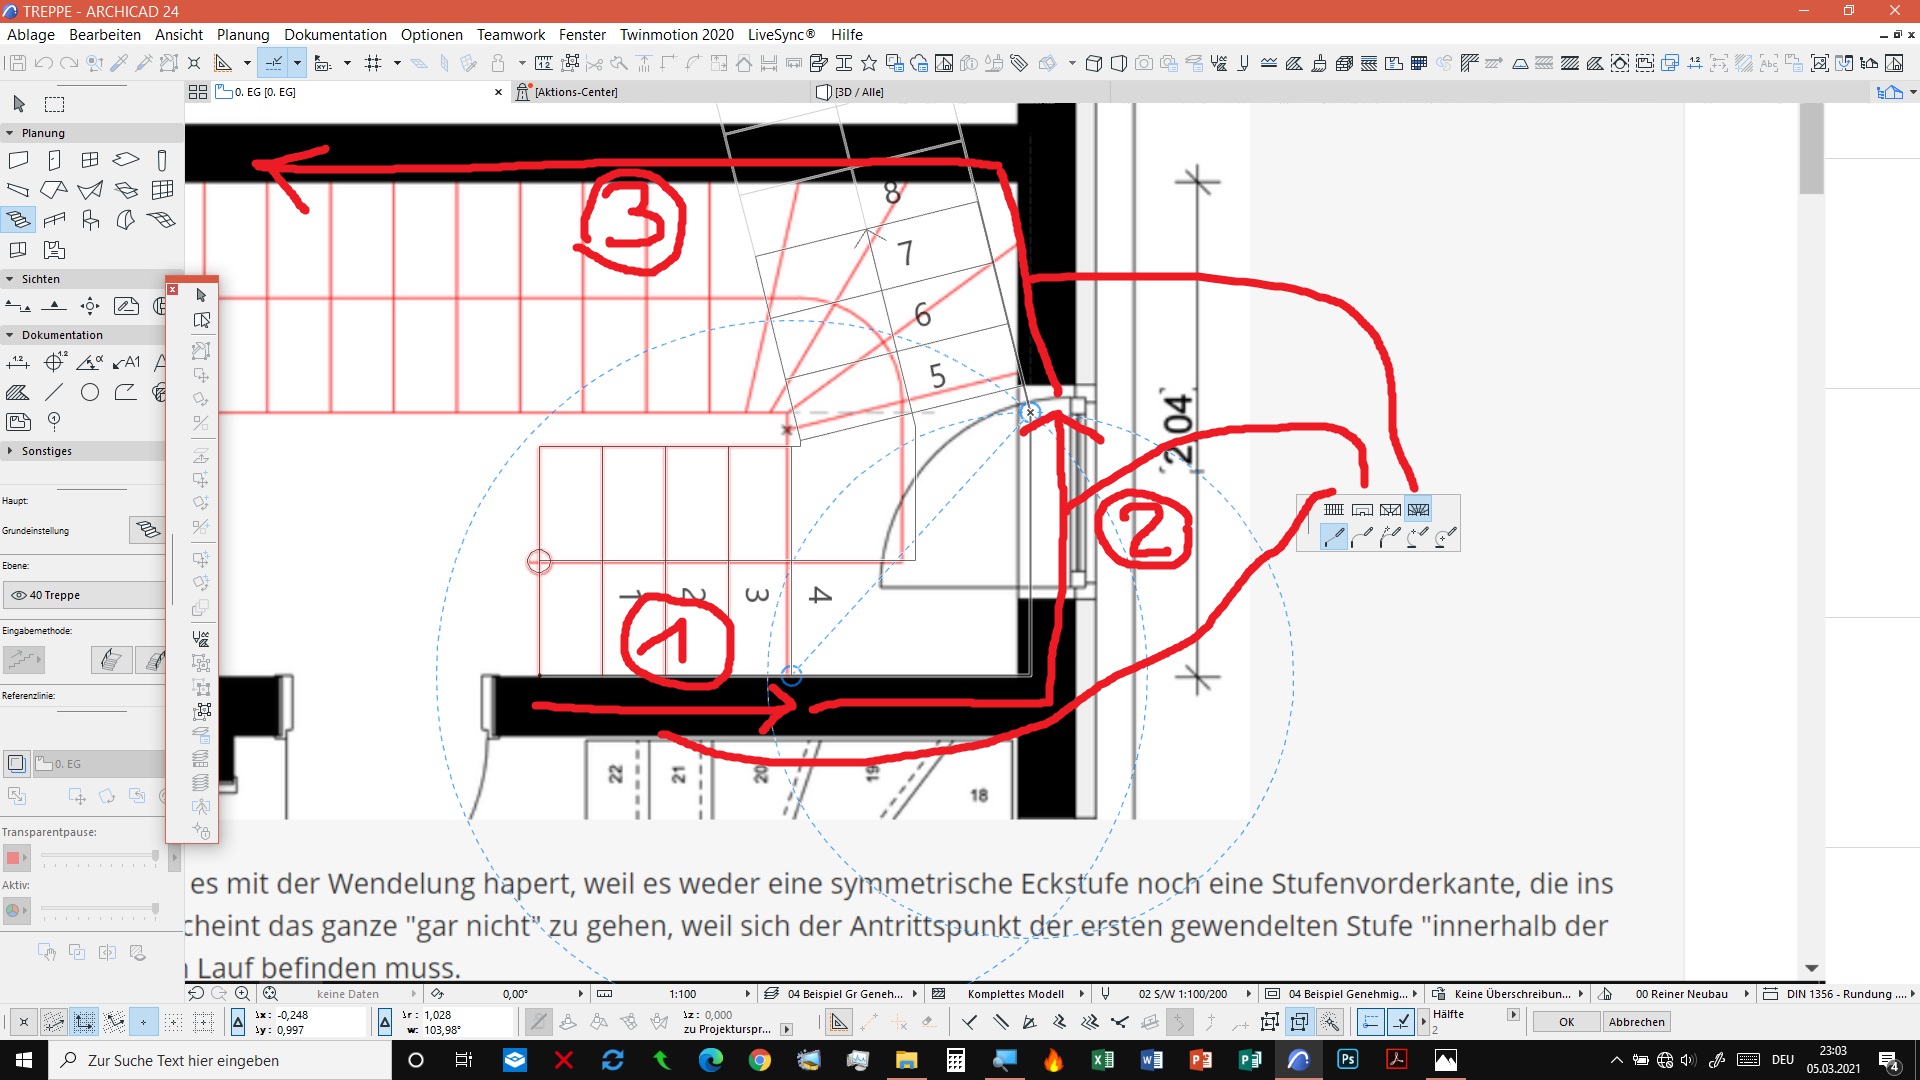Choose the Railing tool icon

point(54,219)
